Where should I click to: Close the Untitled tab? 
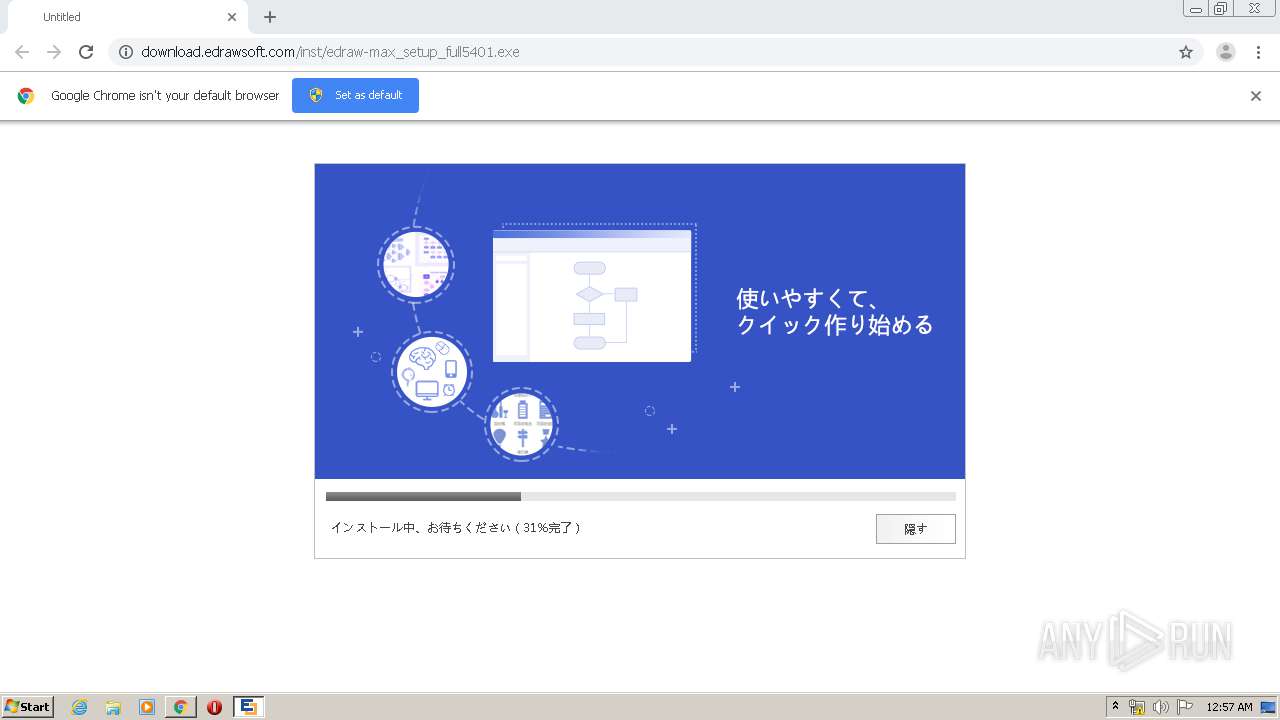(232, 17)
